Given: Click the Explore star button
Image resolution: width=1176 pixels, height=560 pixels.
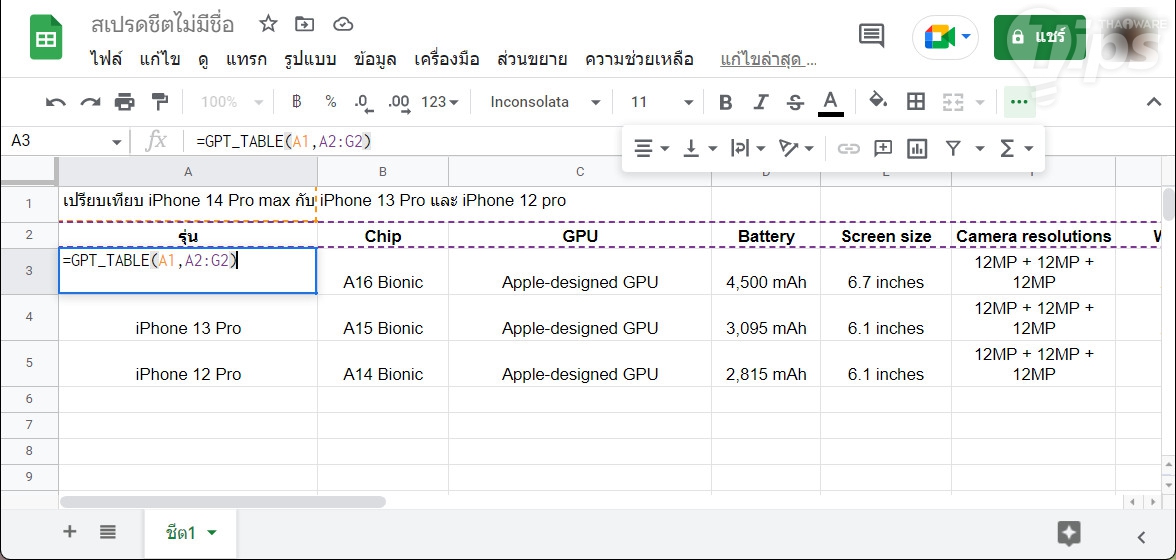Looking at the screenshot, I should 1069,534.
